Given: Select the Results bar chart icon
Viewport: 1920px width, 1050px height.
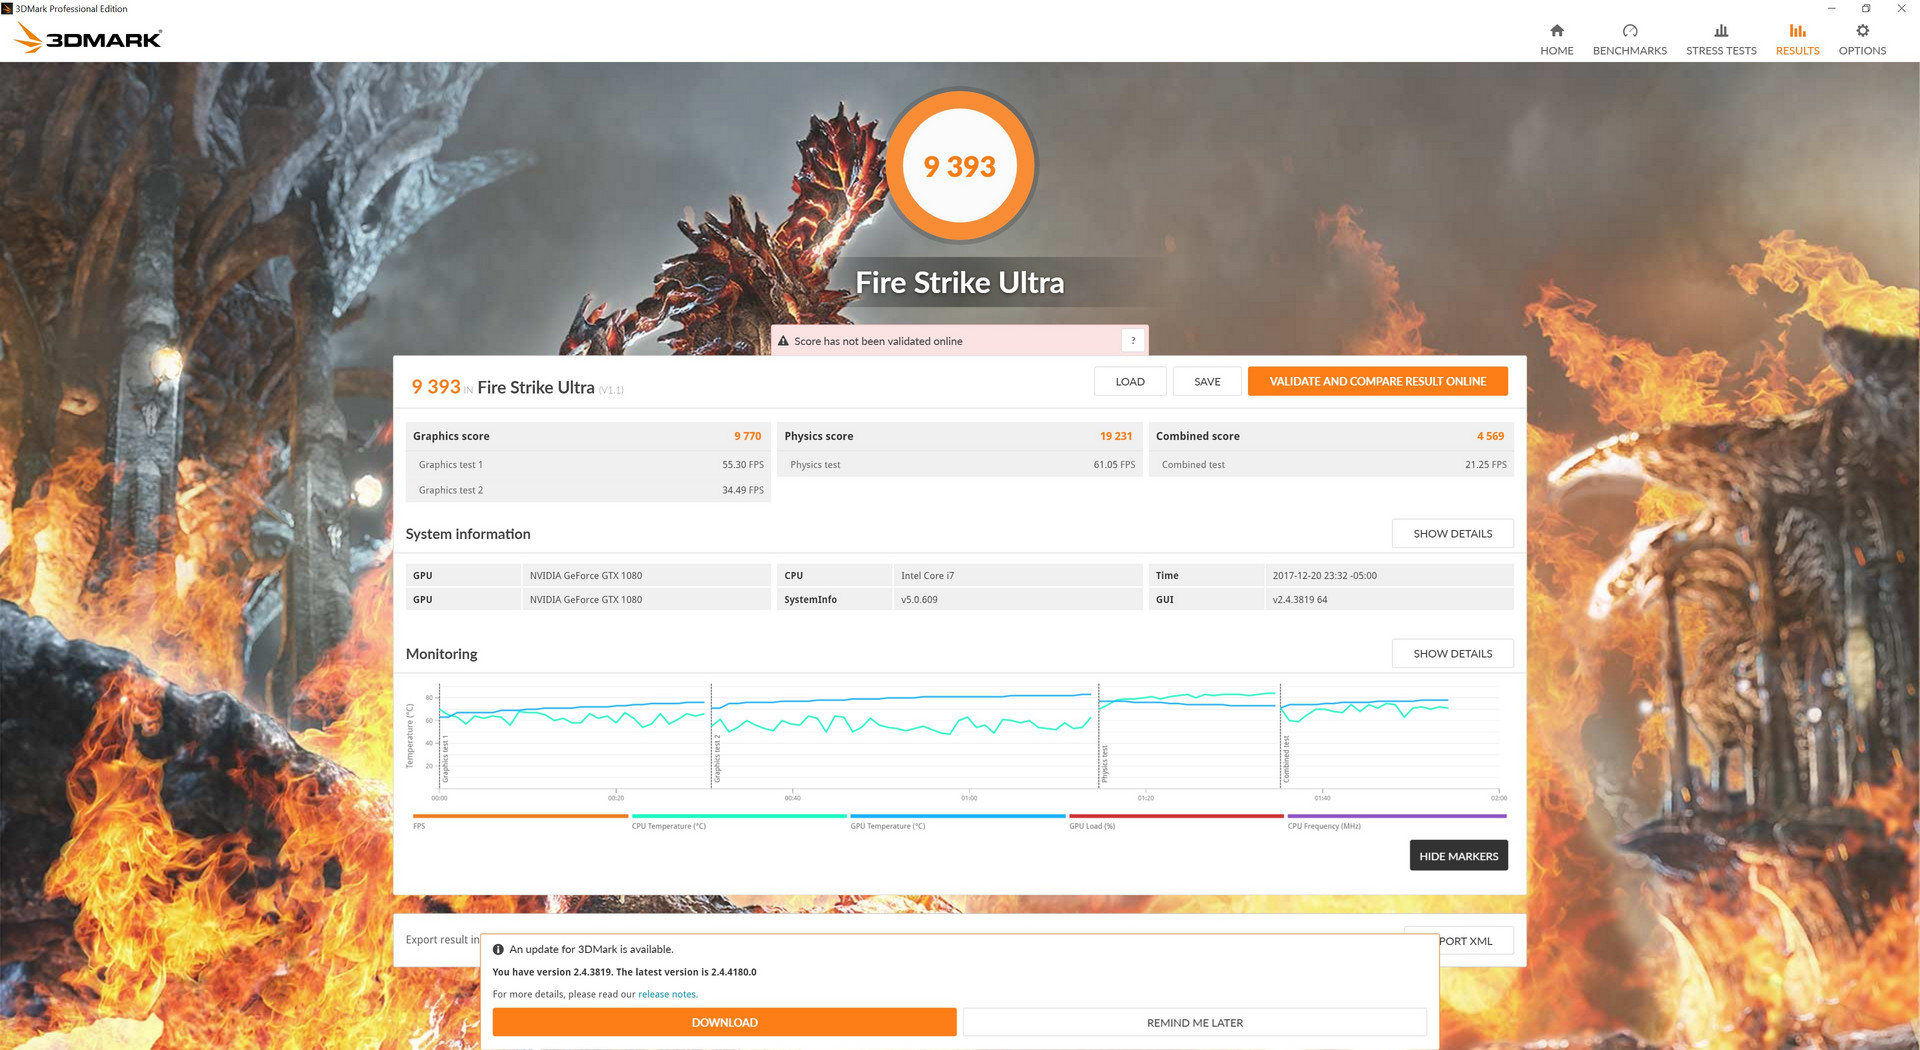Looking at the screenshot, I should click(x=1797, y=31).
